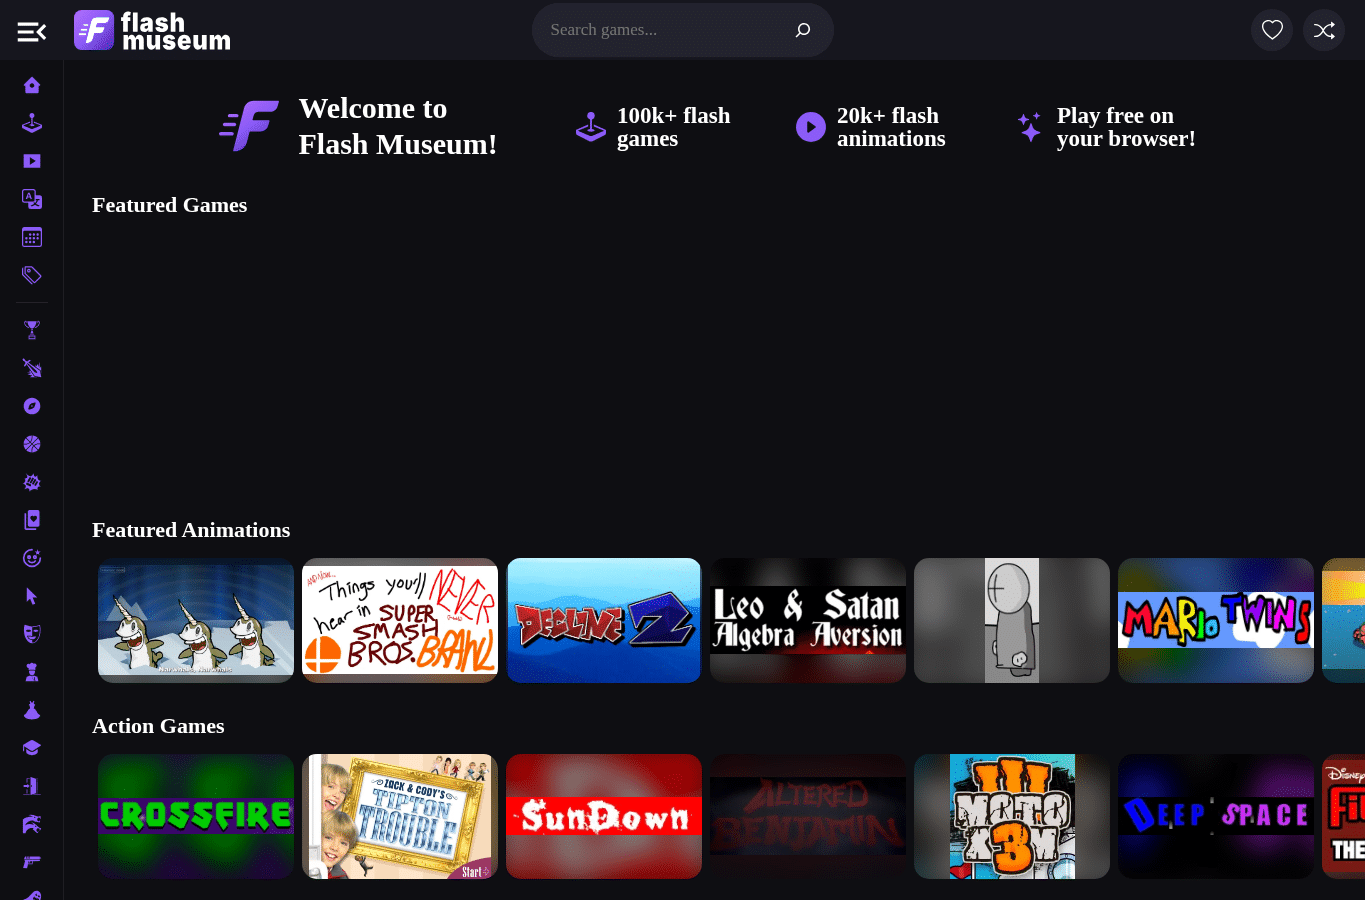Open the sidebar dragon fantasy icon

point(32,824)
